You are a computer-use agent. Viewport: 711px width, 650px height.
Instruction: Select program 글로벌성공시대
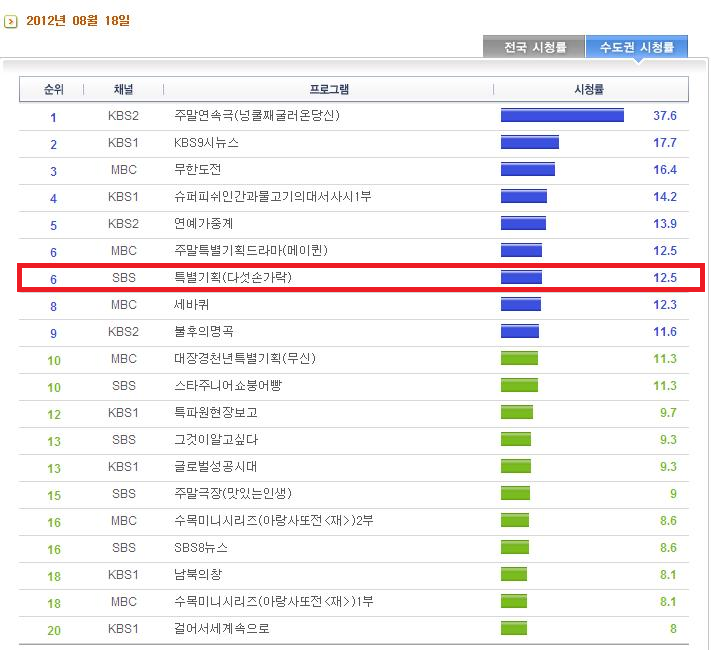[x=215, y=467]
